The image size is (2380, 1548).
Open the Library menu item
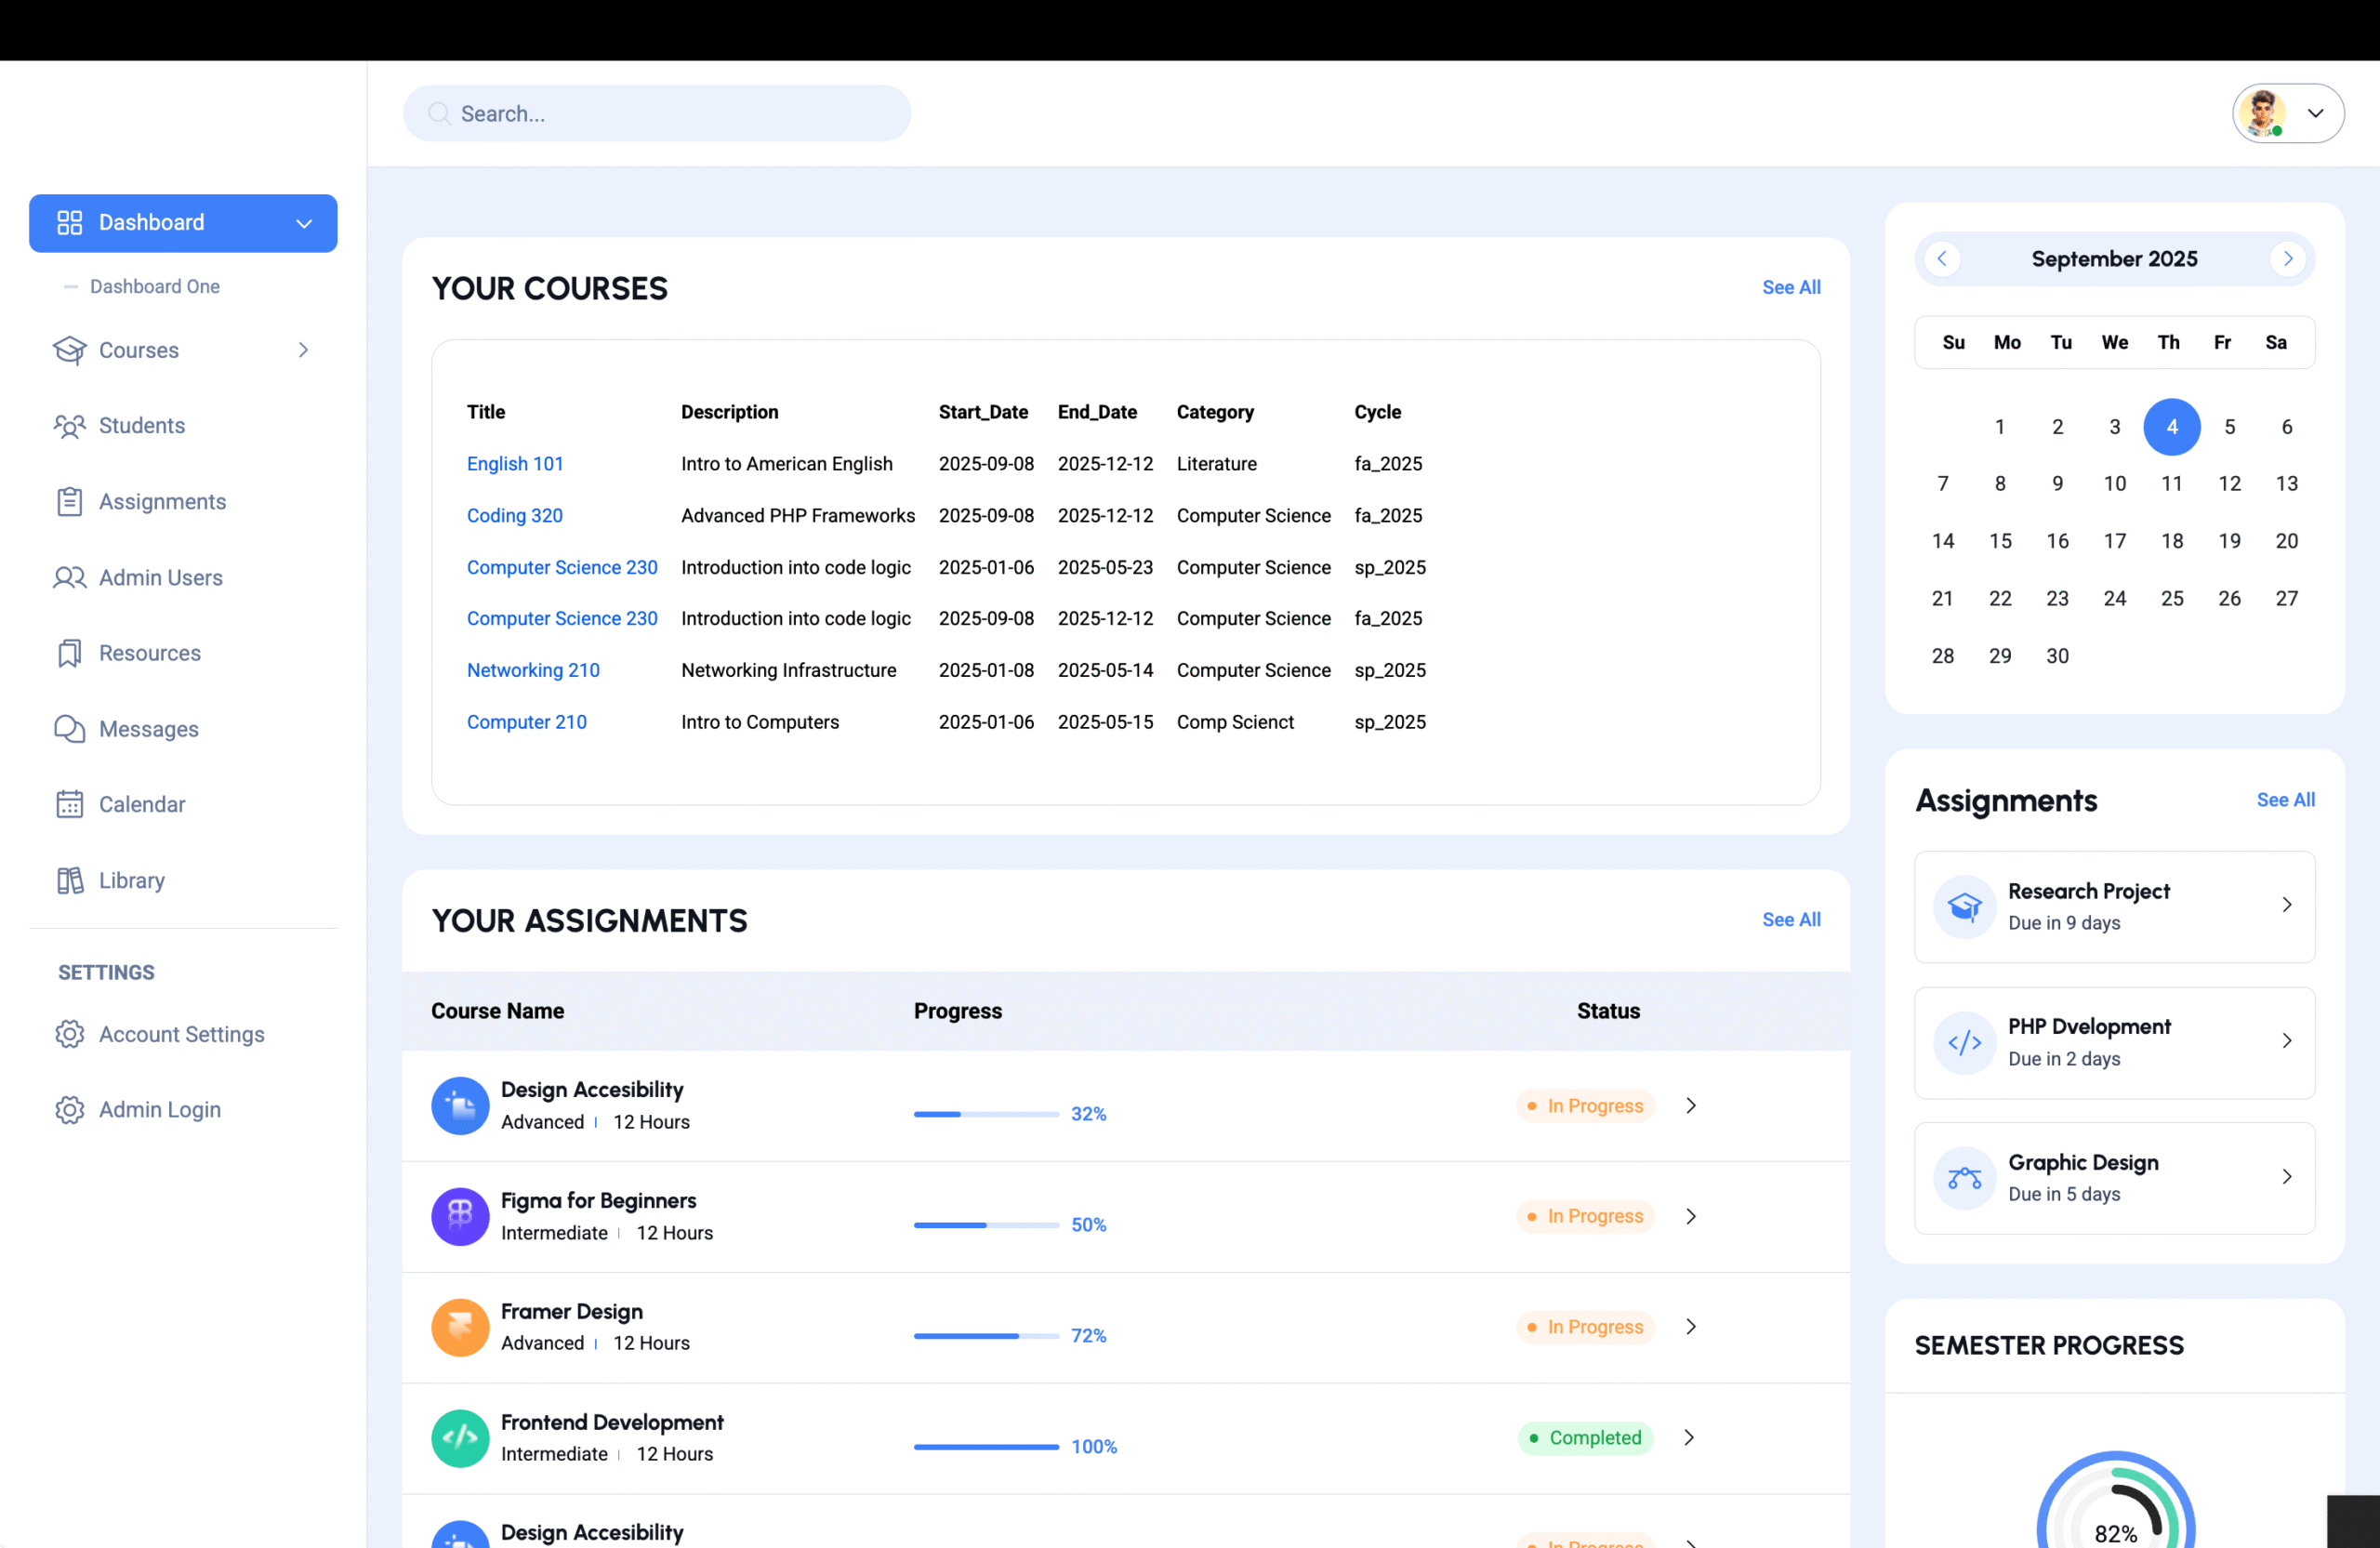pyautogui.click(x=183, y=881)
